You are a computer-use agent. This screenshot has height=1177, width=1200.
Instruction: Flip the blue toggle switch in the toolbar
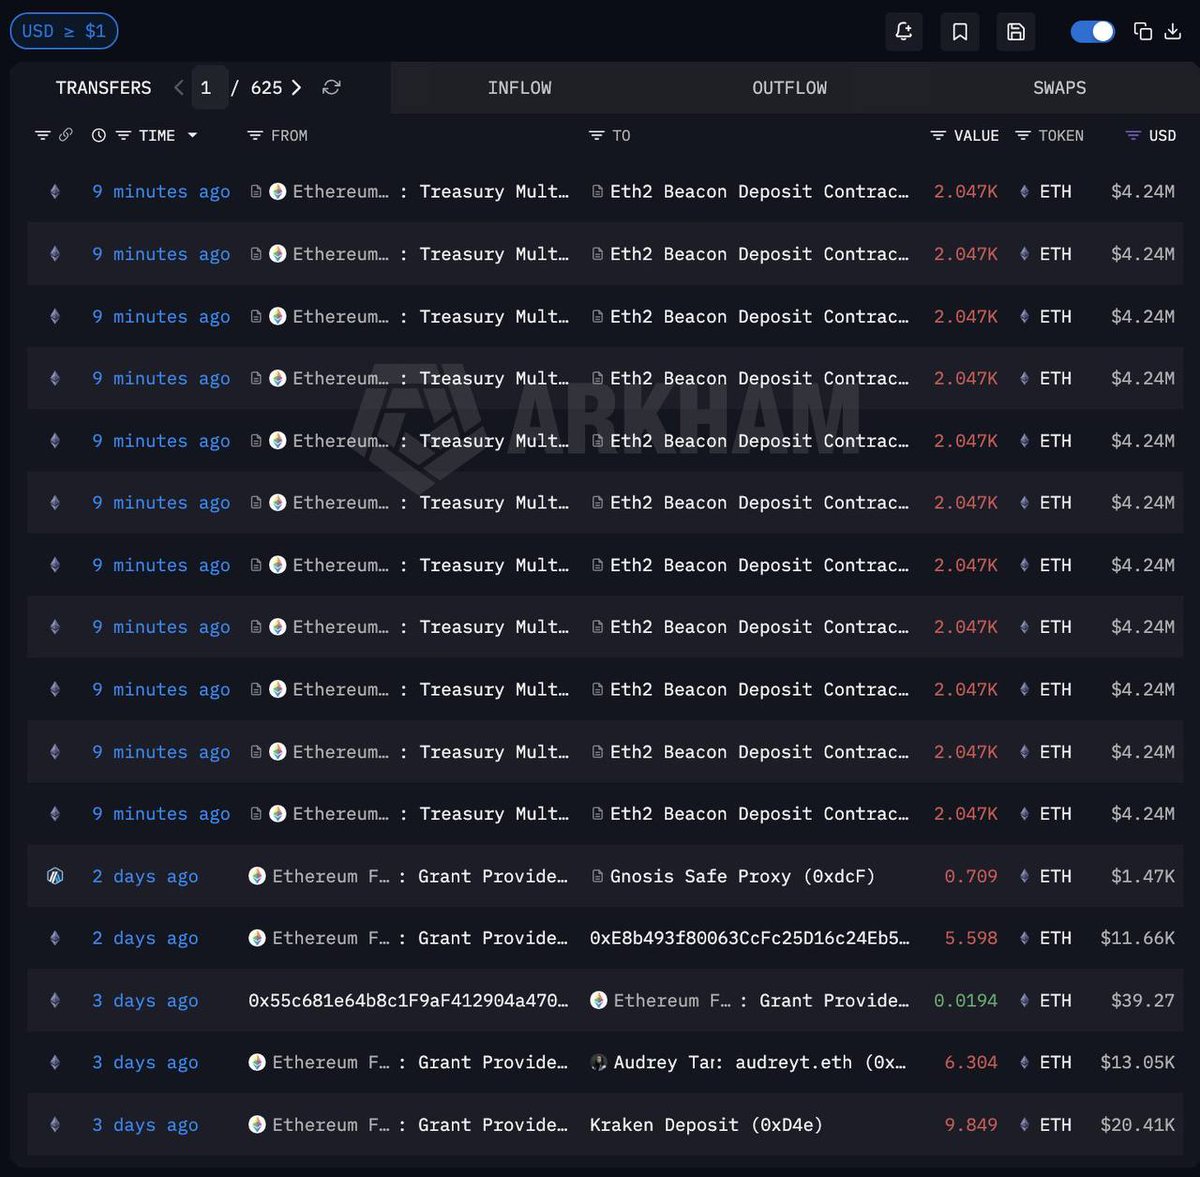1092,31
